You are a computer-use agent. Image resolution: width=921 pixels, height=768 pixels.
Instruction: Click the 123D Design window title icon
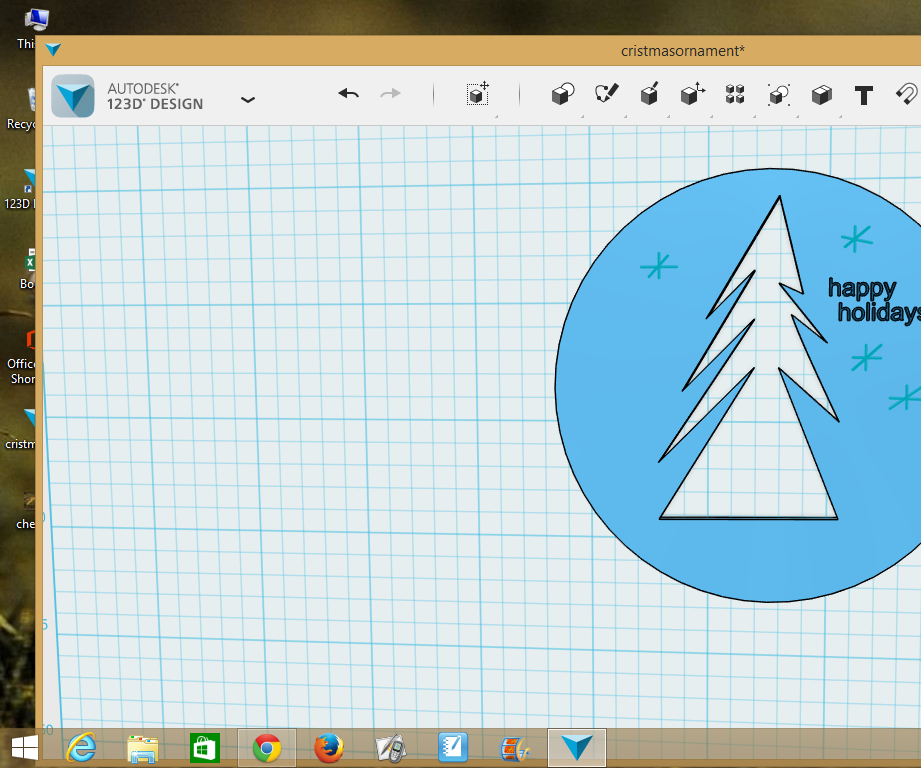[x=53, y=50]
